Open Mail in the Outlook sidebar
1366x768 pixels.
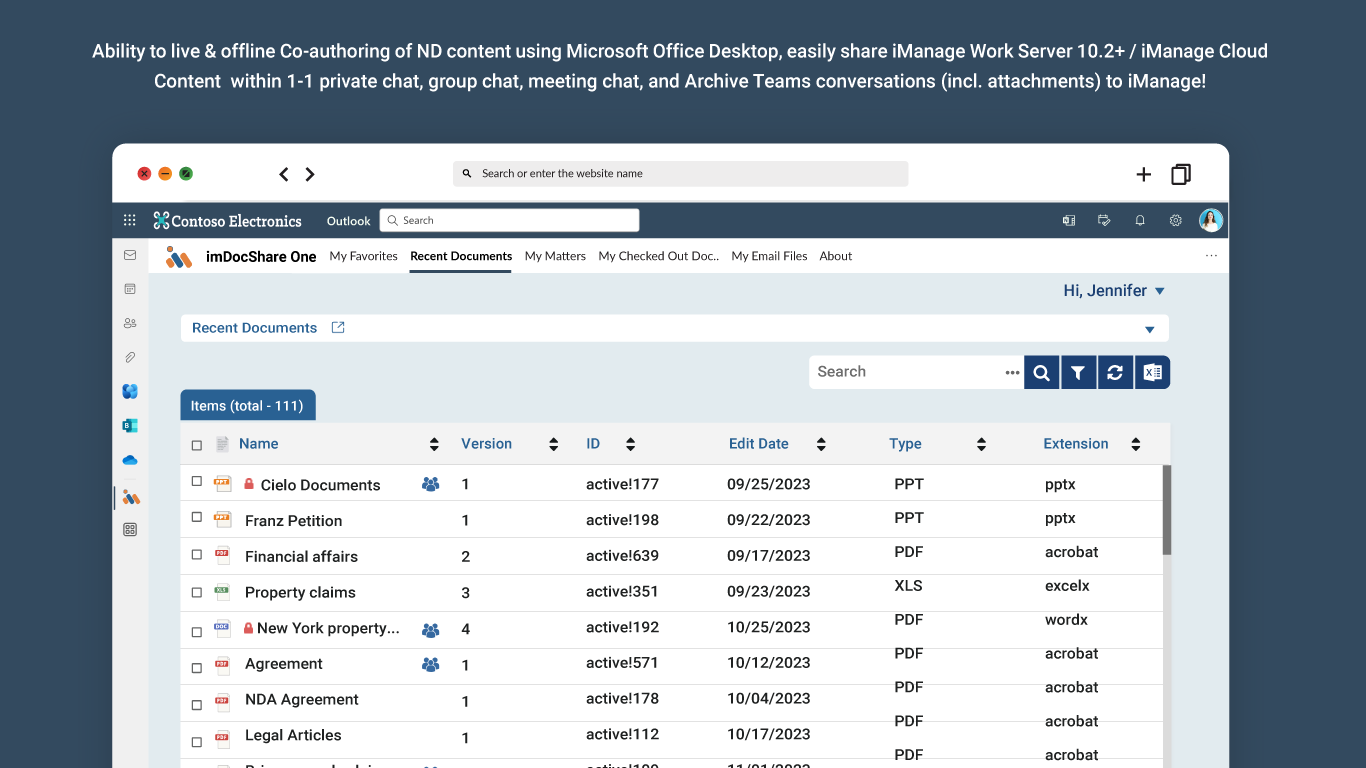(130, 255)
